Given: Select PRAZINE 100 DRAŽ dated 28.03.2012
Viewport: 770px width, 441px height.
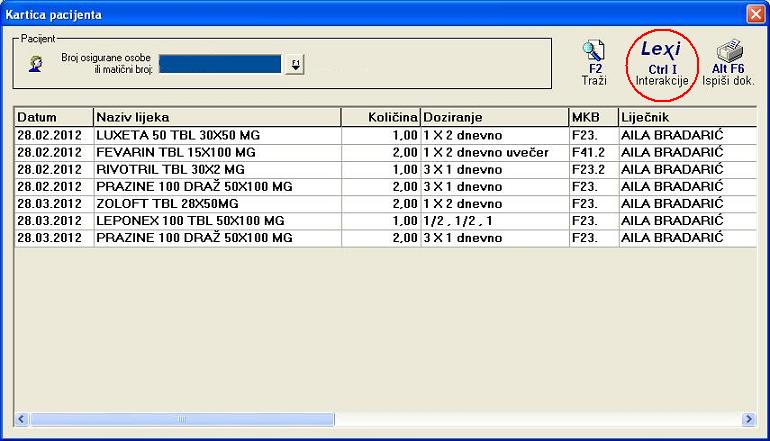Looking at the screenshot, I should click(x=385, y=238).
